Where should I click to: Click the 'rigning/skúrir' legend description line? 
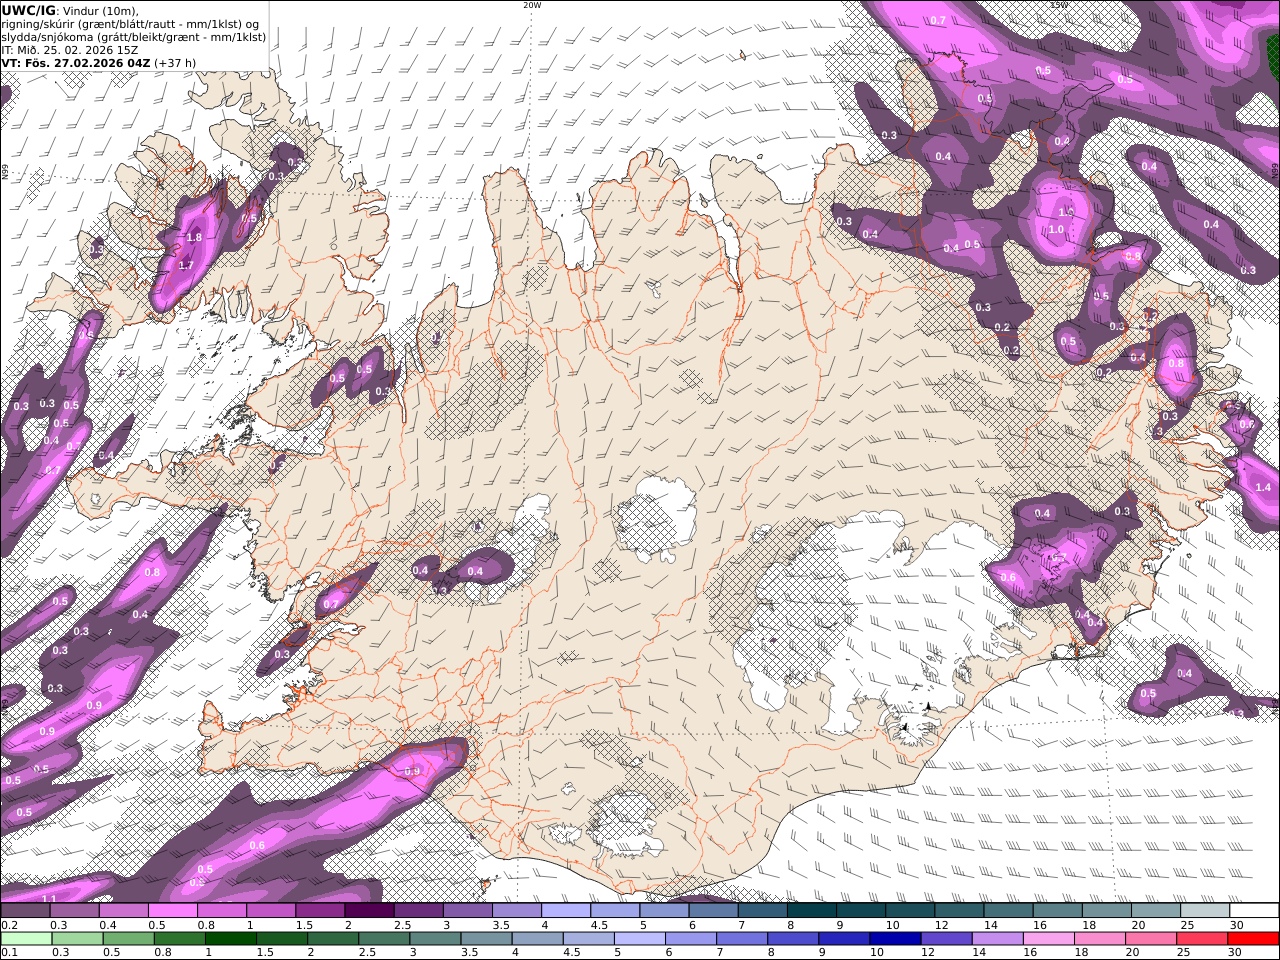(130, 24)
